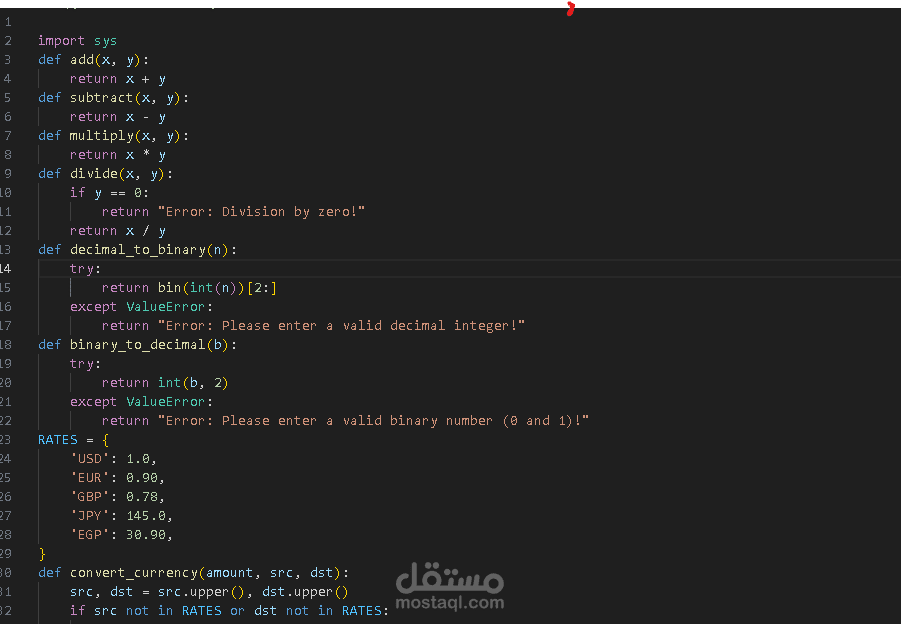
Task: Click line number 1 in the gutter
Action: 8,22
